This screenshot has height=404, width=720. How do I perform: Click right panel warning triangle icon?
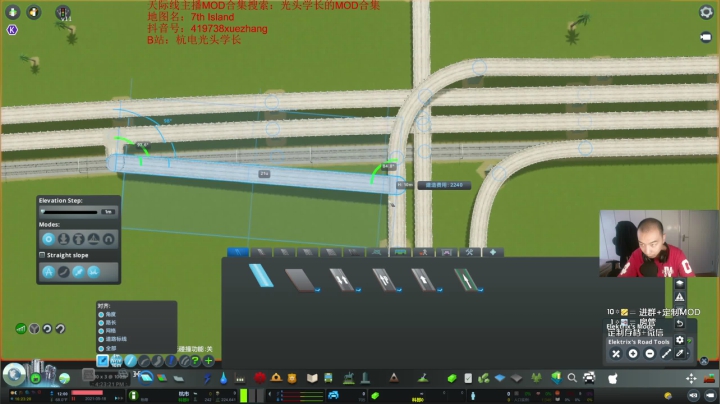click(680, 297)
